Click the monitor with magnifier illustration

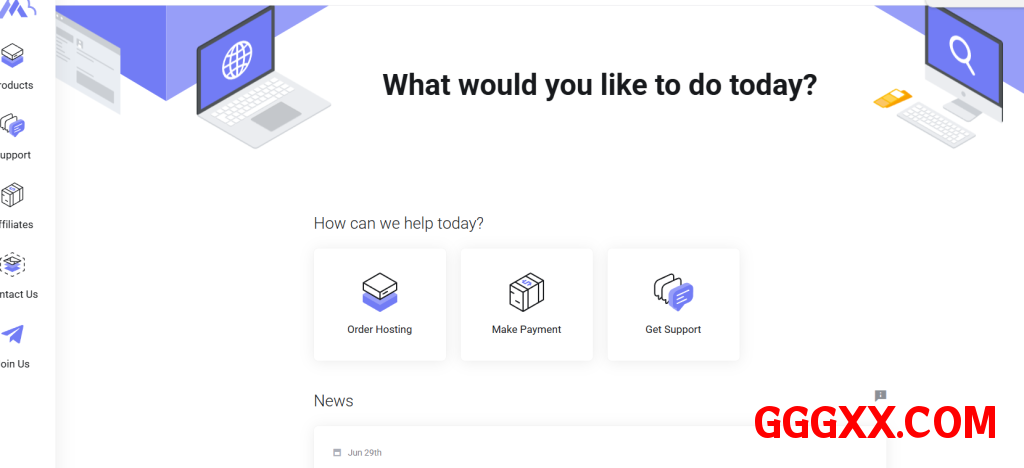[x=958, y=60]
